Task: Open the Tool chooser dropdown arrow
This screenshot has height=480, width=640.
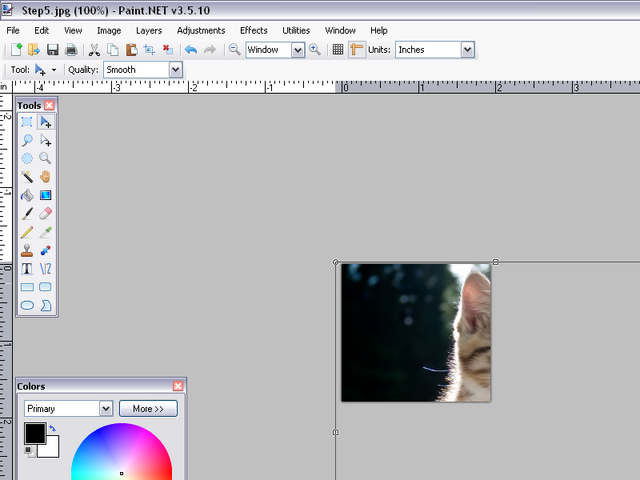Action: (54, 70)
